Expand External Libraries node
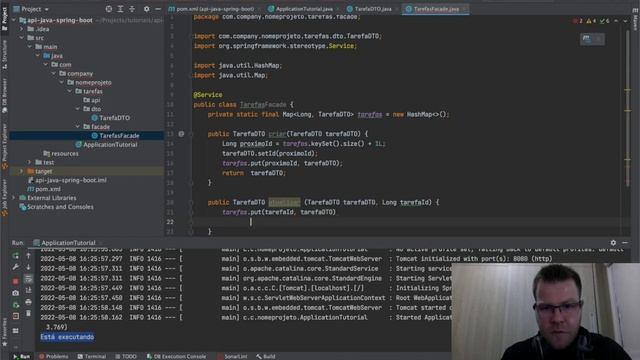640x360 pixels. coord(14,198)
